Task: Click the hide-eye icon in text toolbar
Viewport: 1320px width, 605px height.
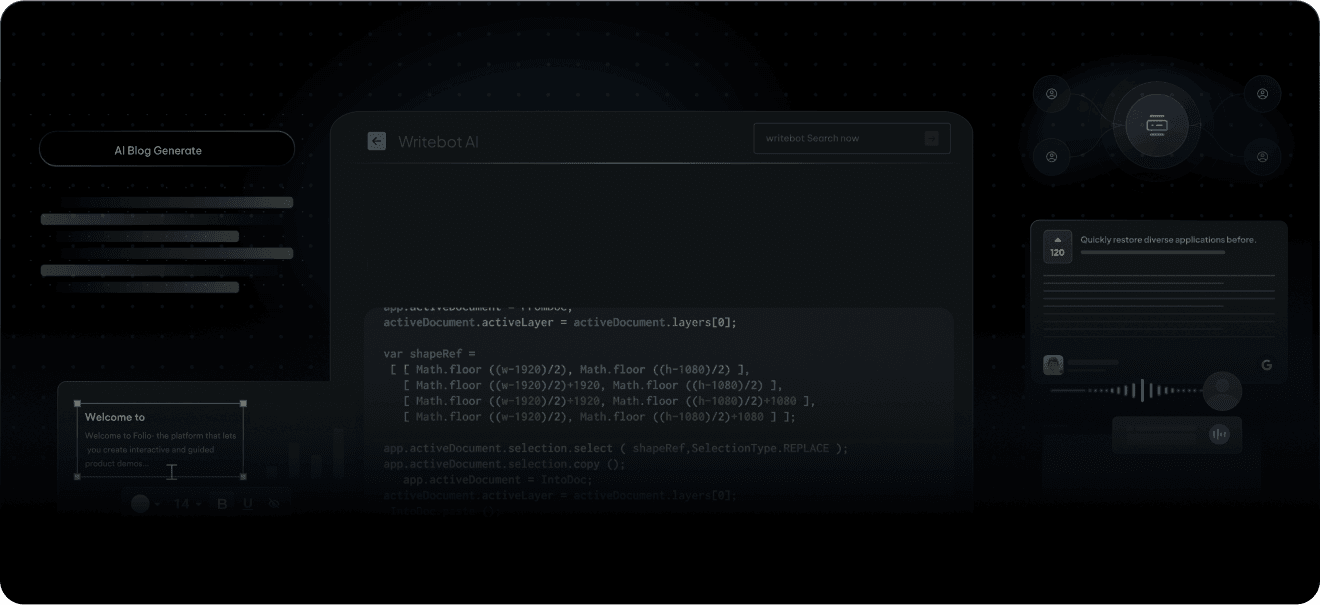Action: 274,503
